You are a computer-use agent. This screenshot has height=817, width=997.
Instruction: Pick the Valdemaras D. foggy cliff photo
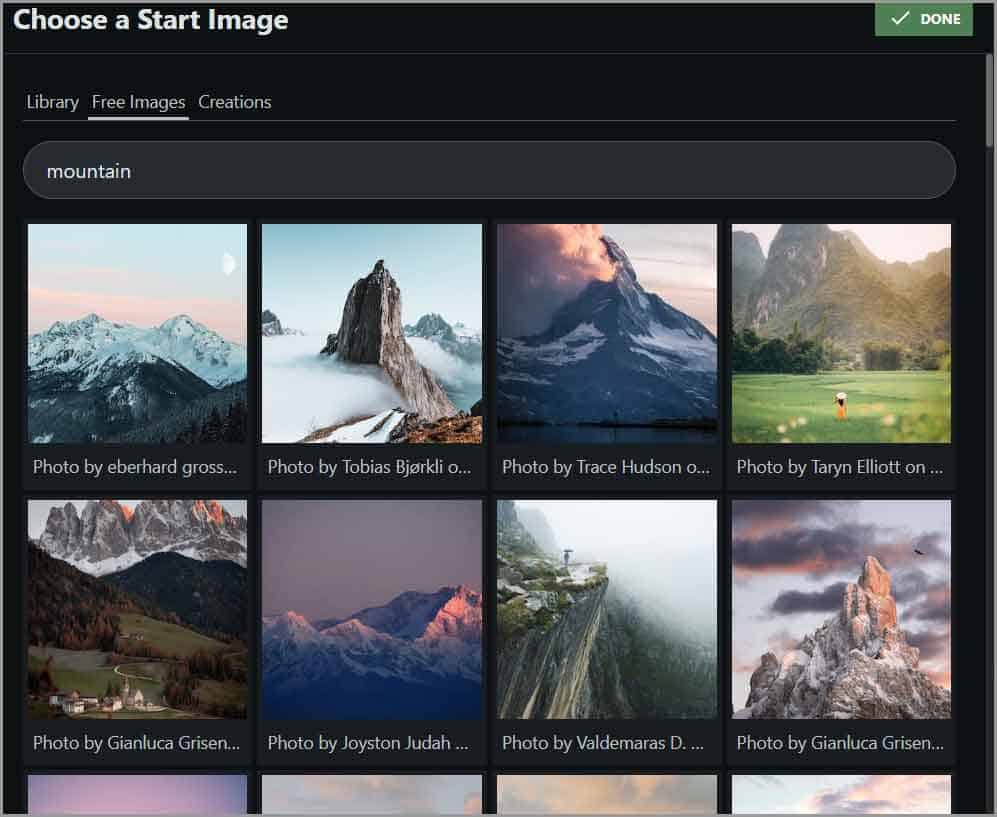[606, 609]
